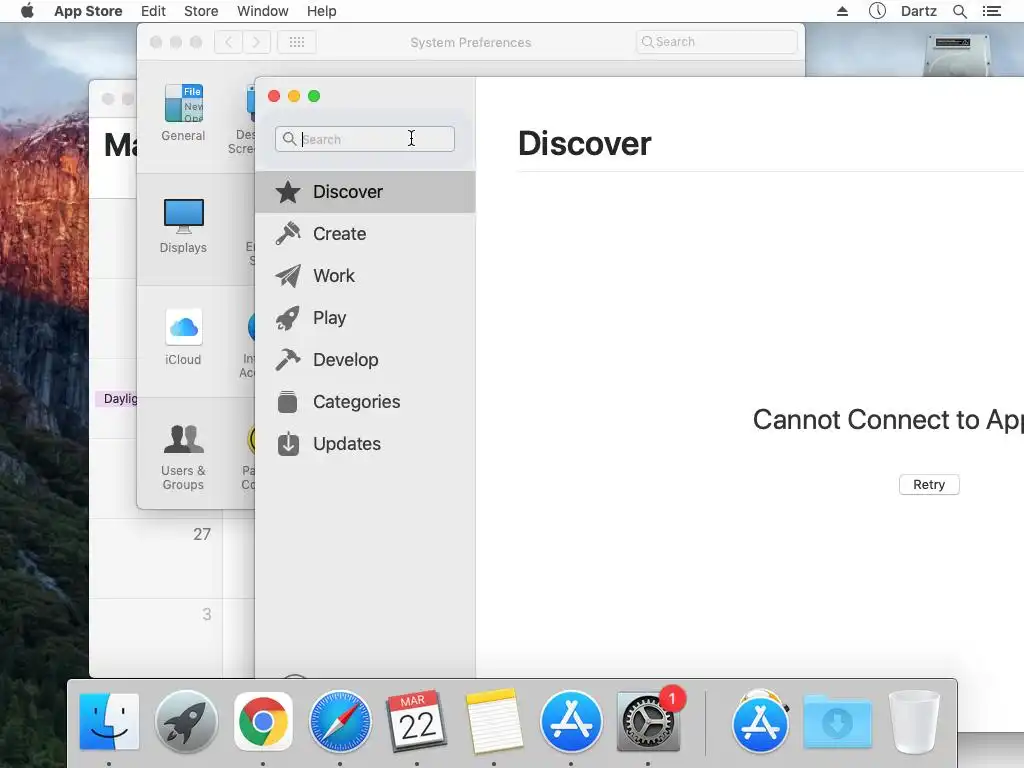Open Categories in App Store sidebar

365,402
